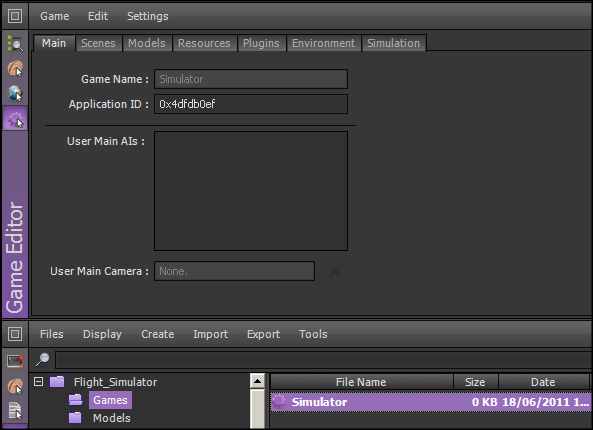Screen dimensions: 593x430
Task: Sort by Date column header
Action: click(543, 382)
